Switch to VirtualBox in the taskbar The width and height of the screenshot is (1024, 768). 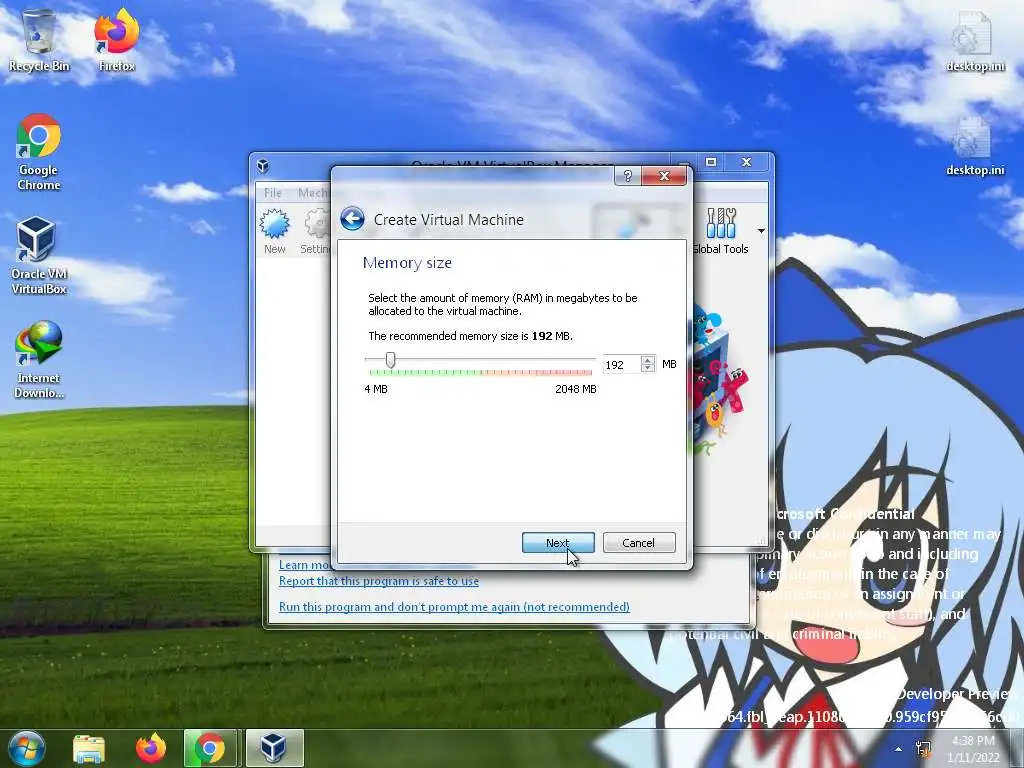274,748
